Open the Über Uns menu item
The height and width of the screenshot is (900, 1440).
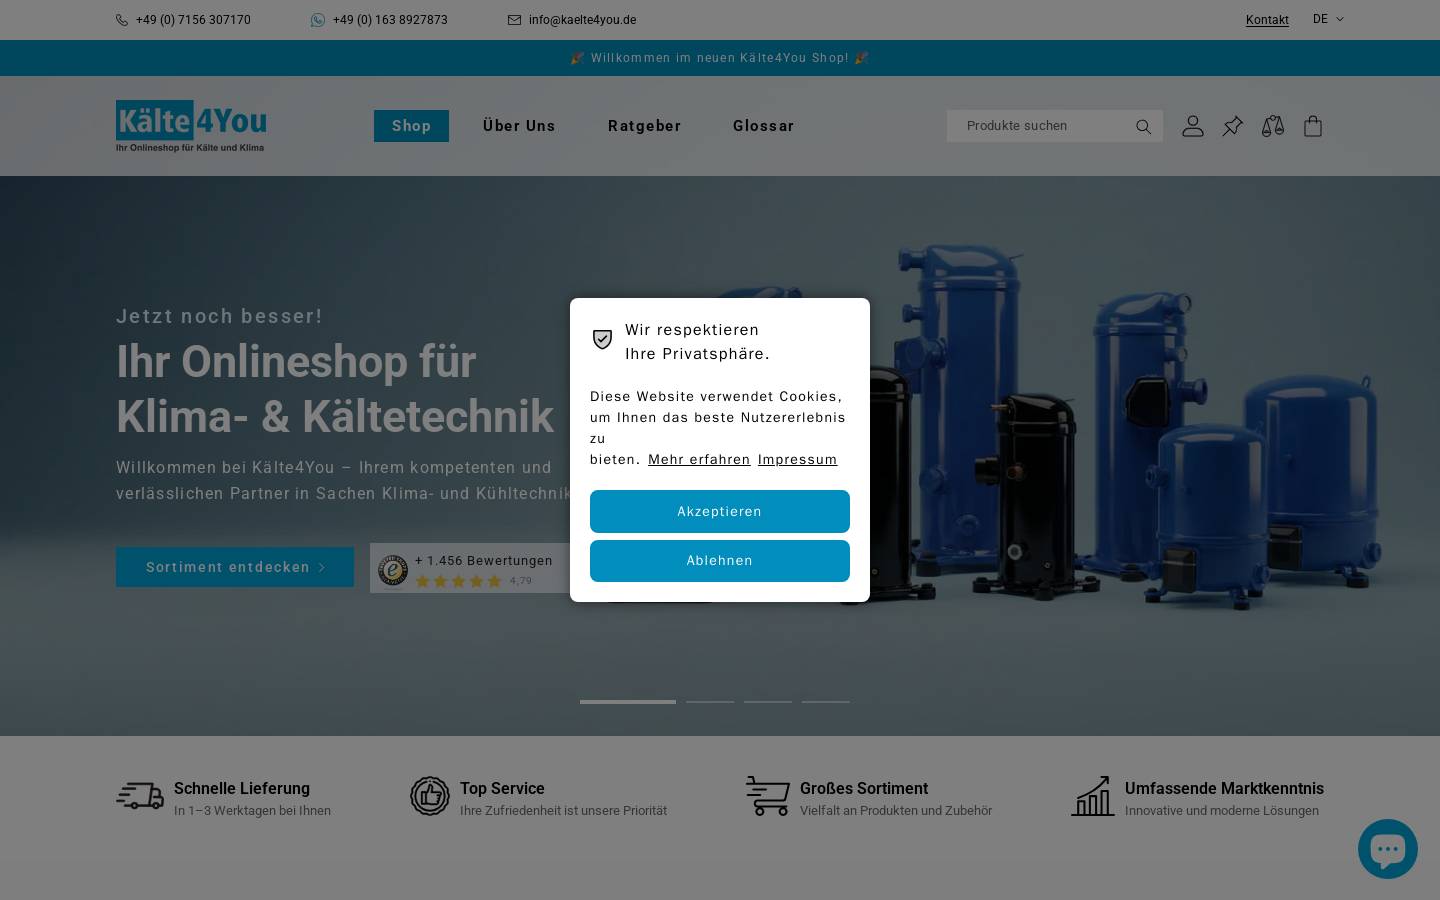519,126
